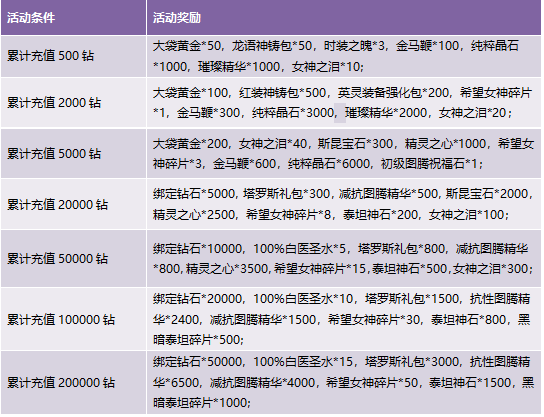
Task: Select the 累计充值 50000 钻 condition cell
Action: 73,258
